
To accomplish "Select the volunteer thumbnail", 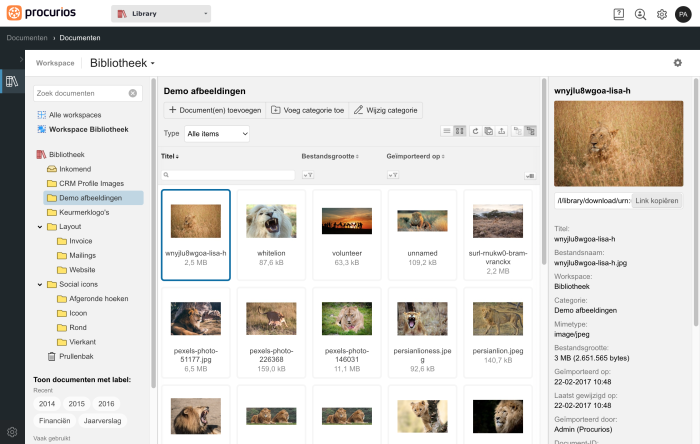I will 347,235.
